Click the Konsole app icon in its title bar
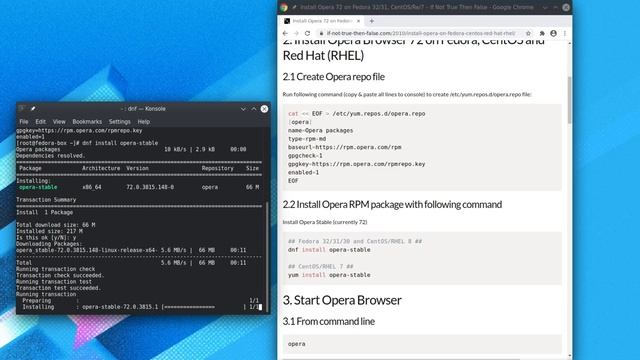This screenshot has width=640, height=360. [x=21, y=109]
